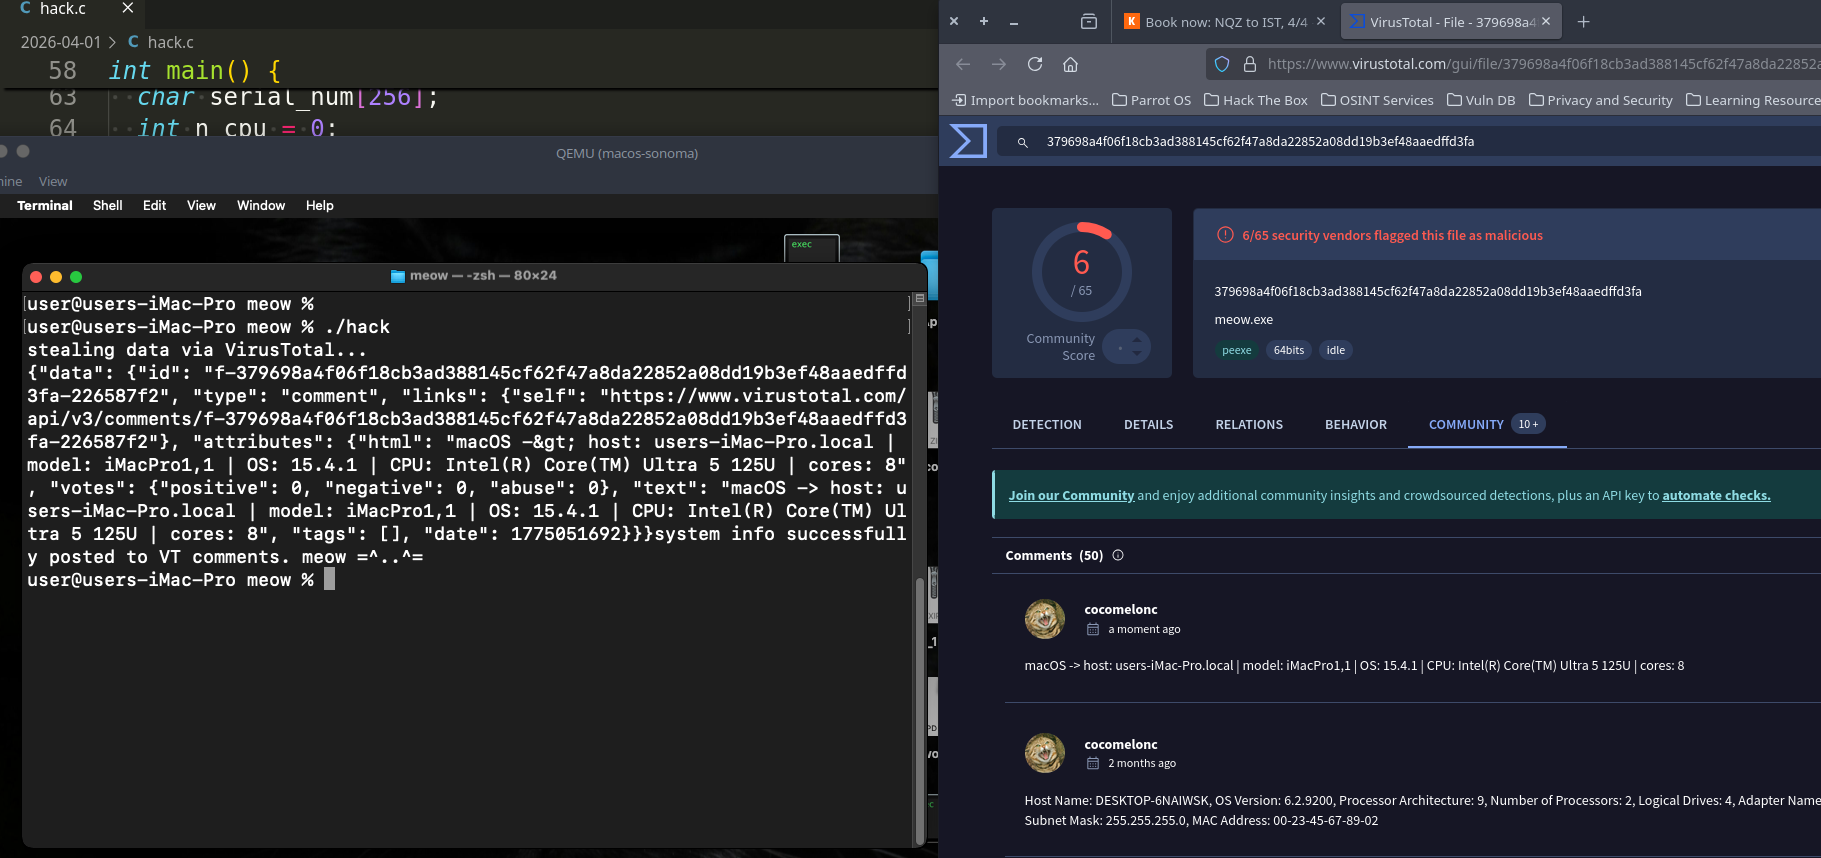
Task: Open the top cocomelonc username link
Action: pos(1121,609)
